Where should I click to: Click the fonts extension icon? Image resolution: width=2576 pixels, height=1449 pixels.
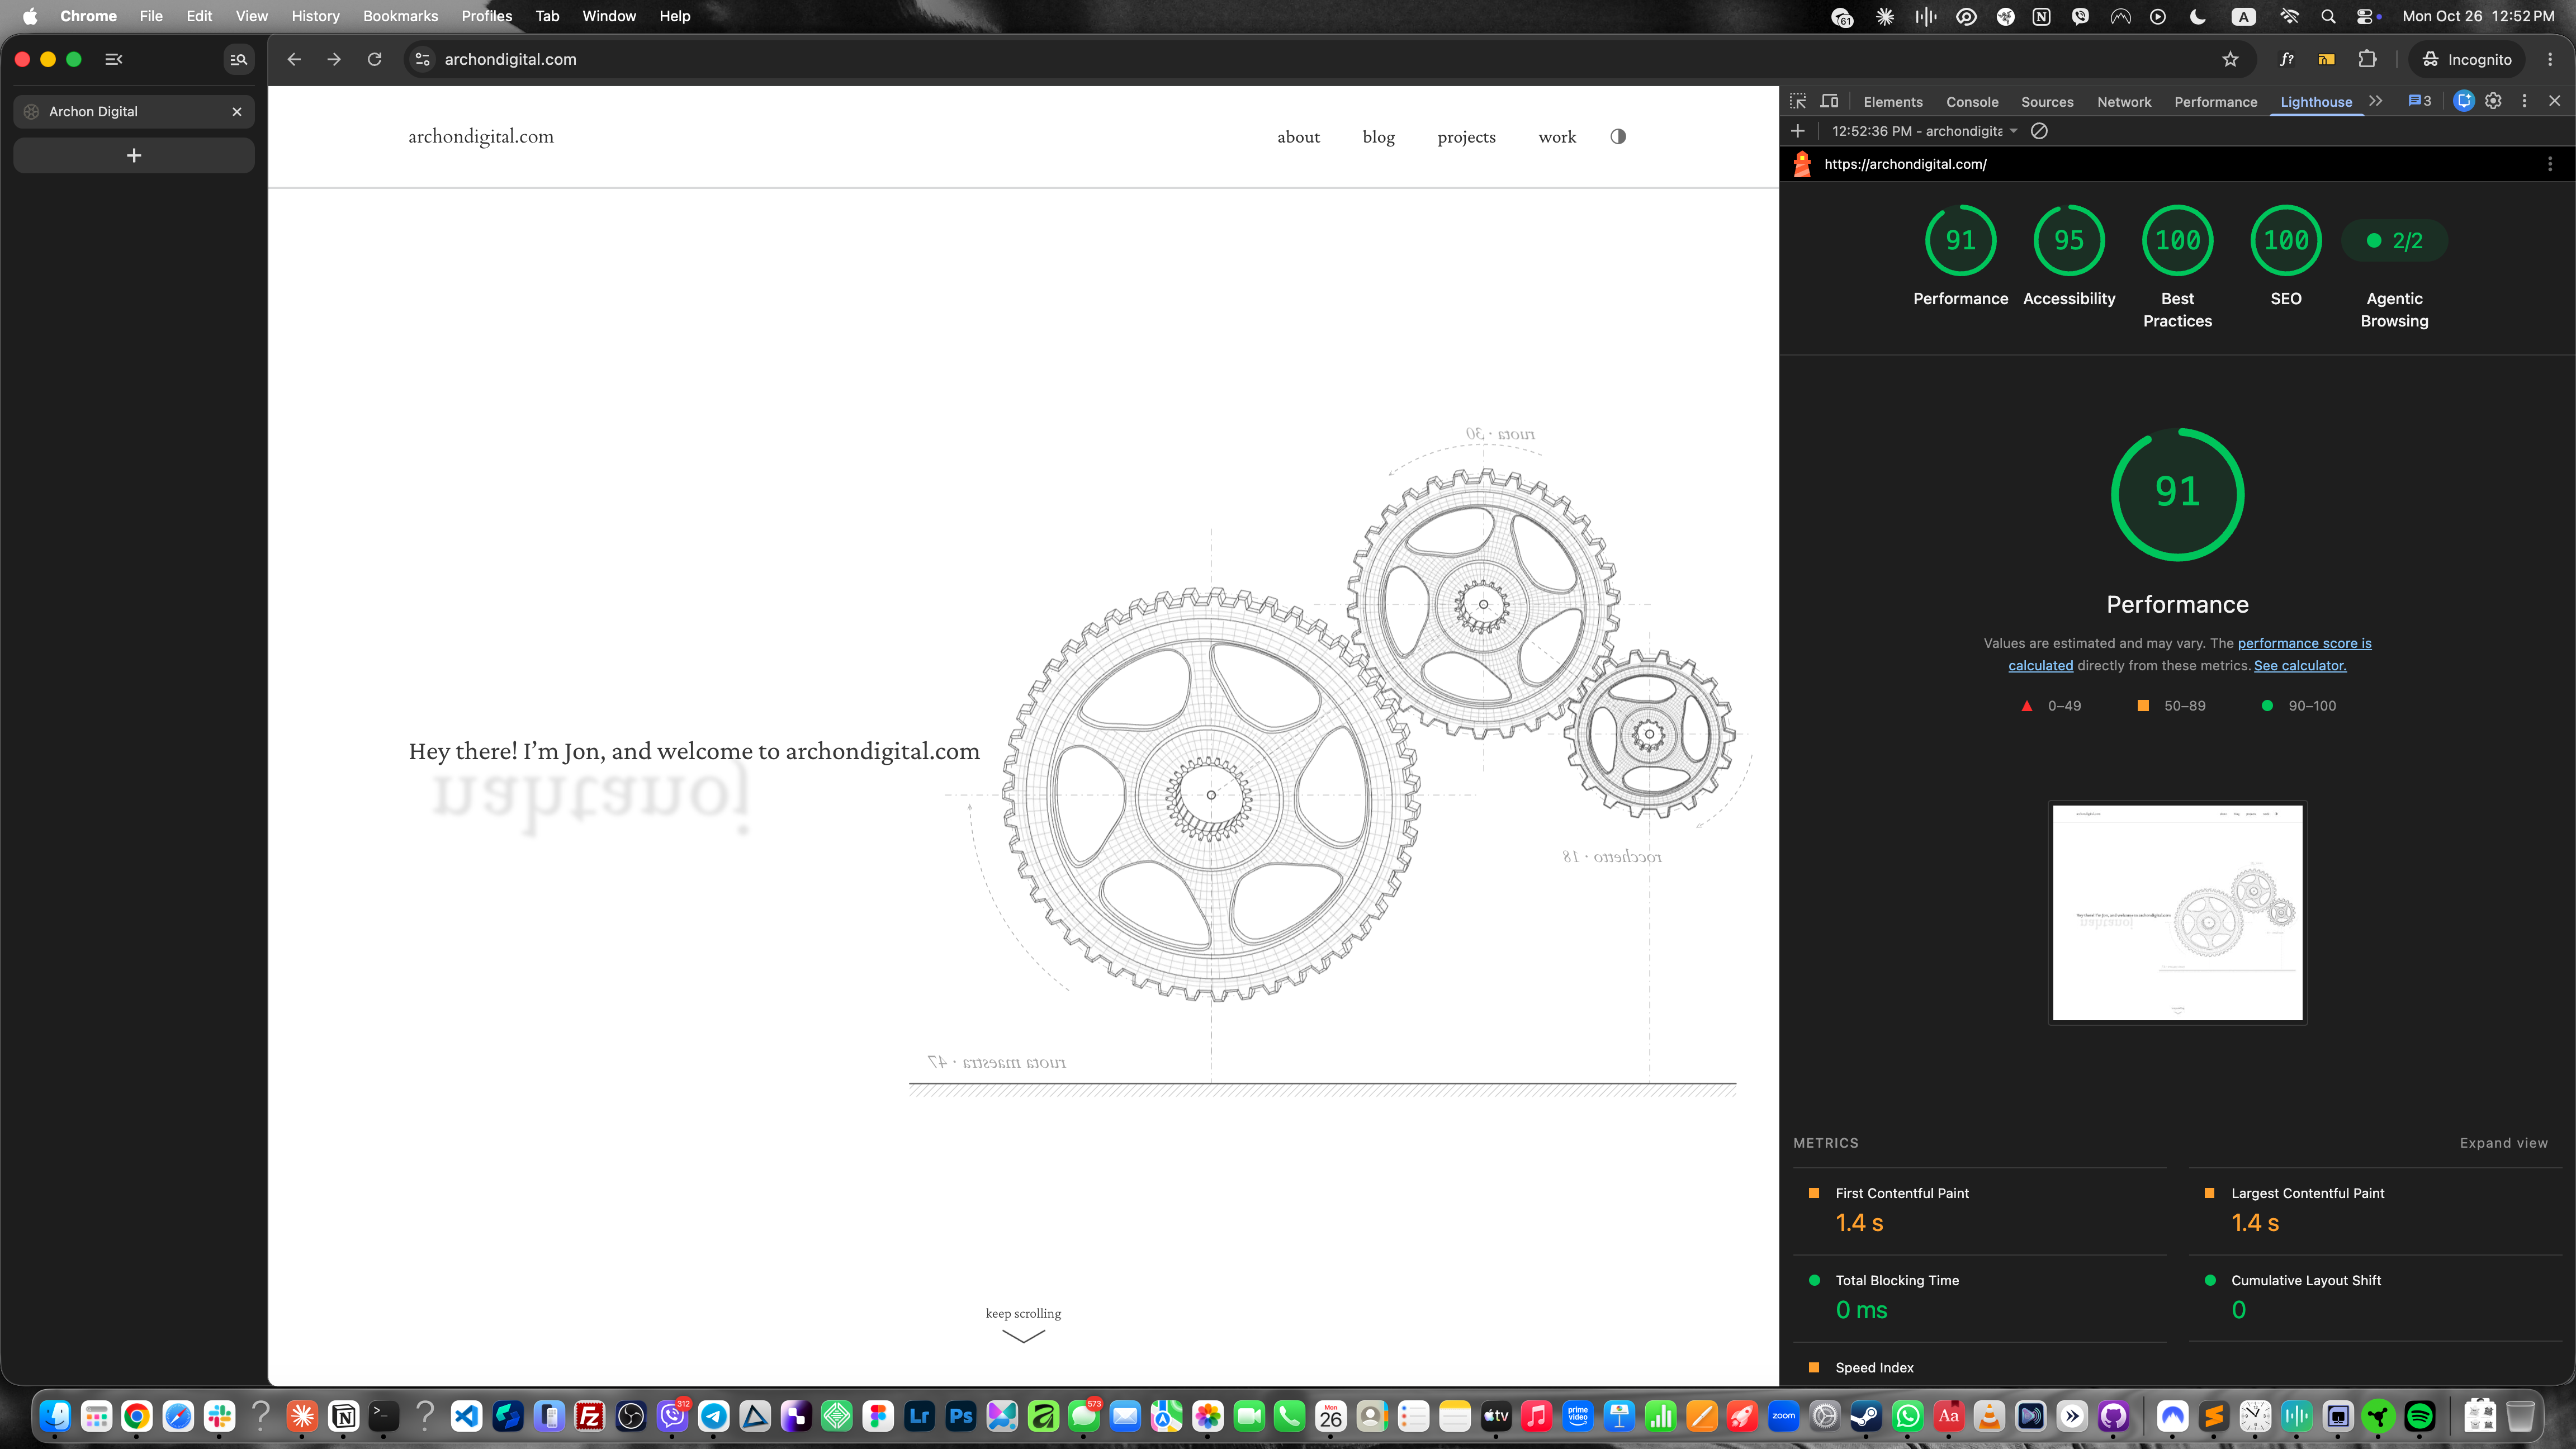[x=2286, y=59]
